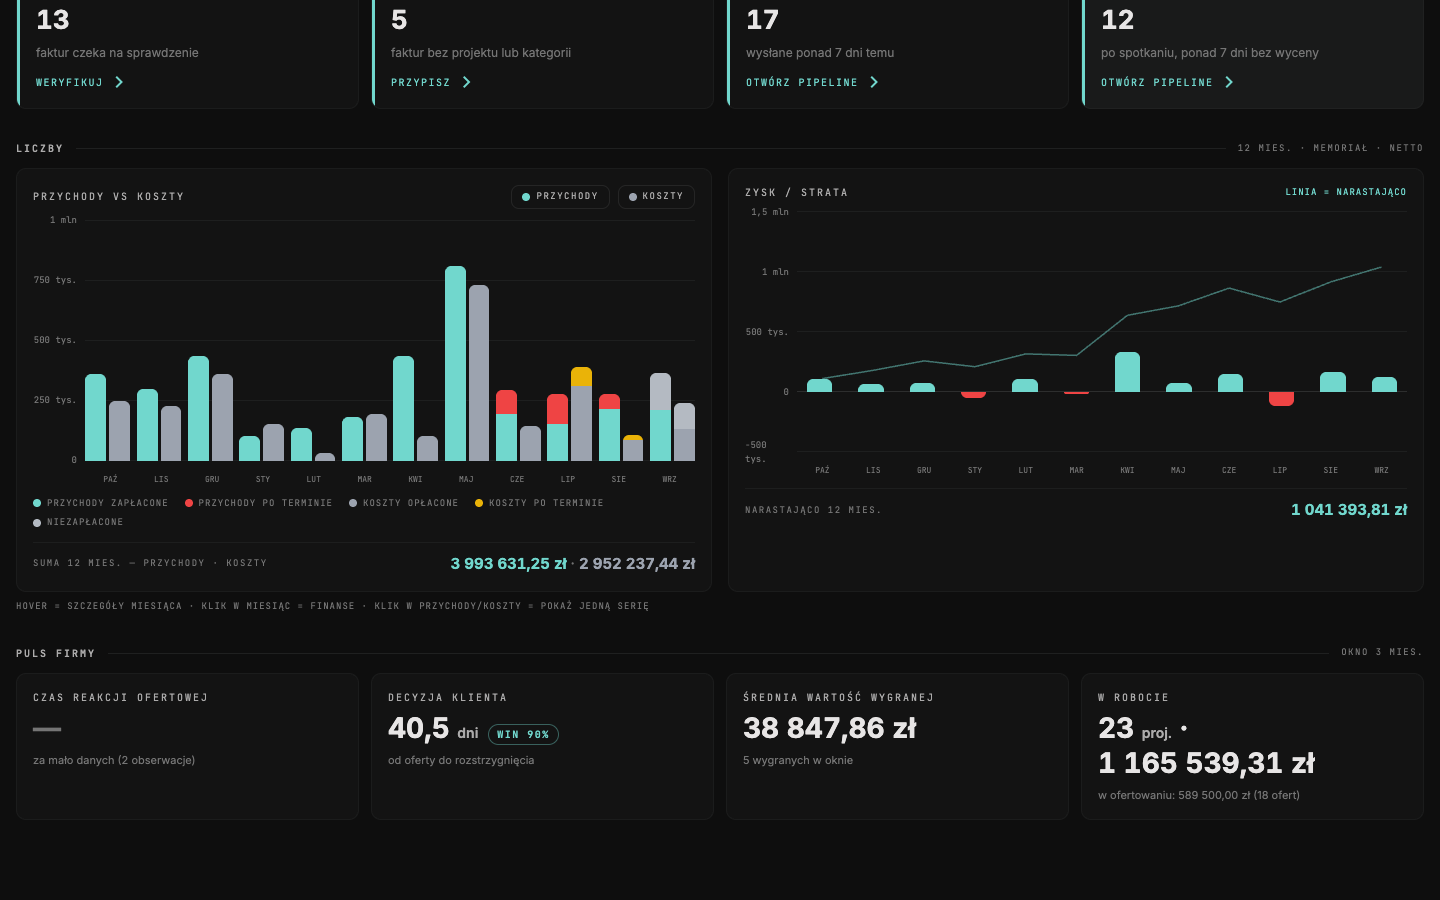This screenshot has height=900, width=1440.
Task: Select the KWI profit bar
Action: click(1127, 372)
